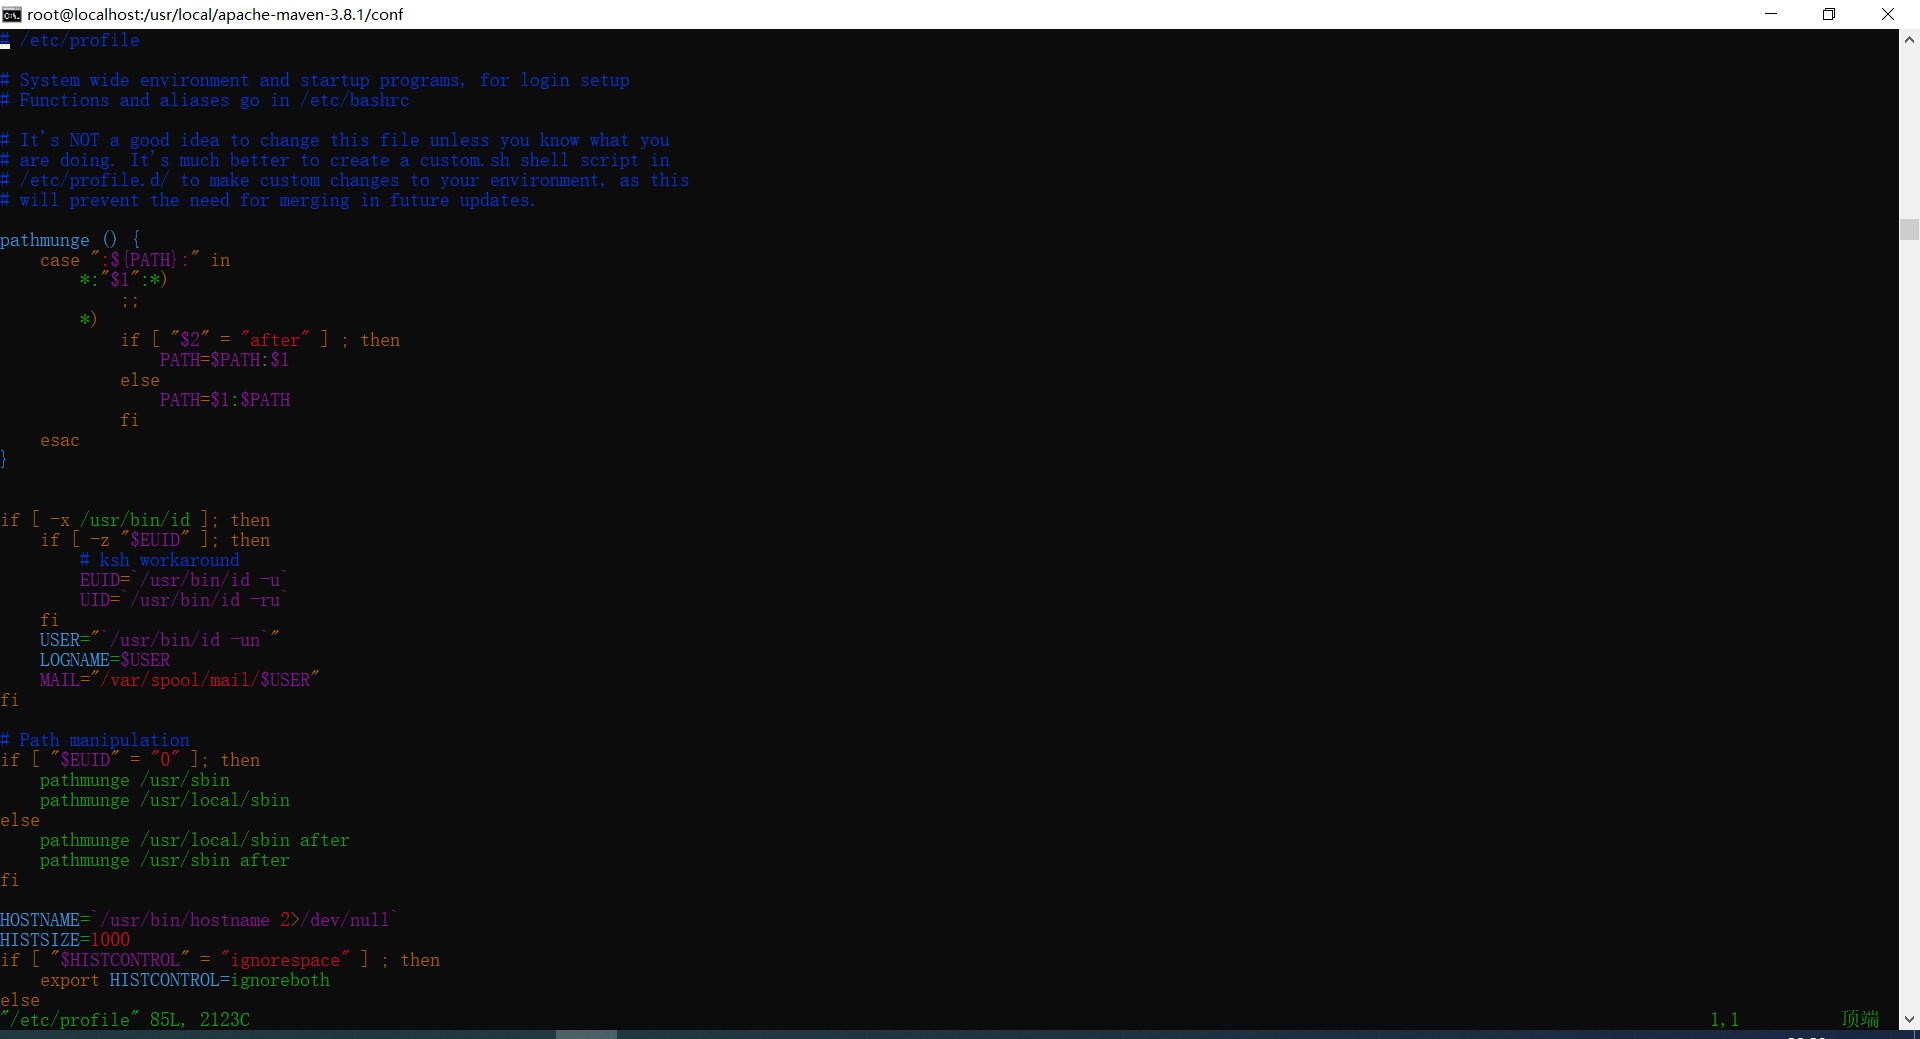Click the 'if [ "$HISTCONTROL" = "ignorespace" ]' line

tap(220, 960)
